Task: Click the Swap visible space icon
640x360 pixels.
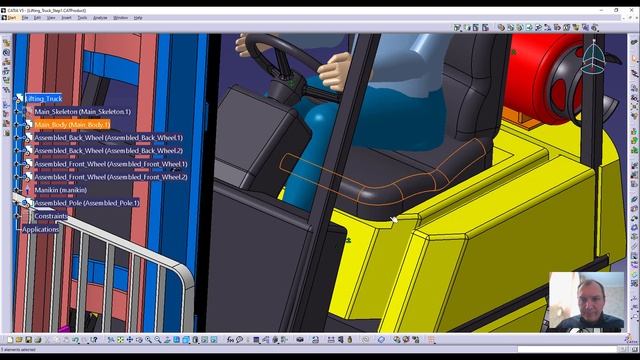Action: click(x=214, y=340)
